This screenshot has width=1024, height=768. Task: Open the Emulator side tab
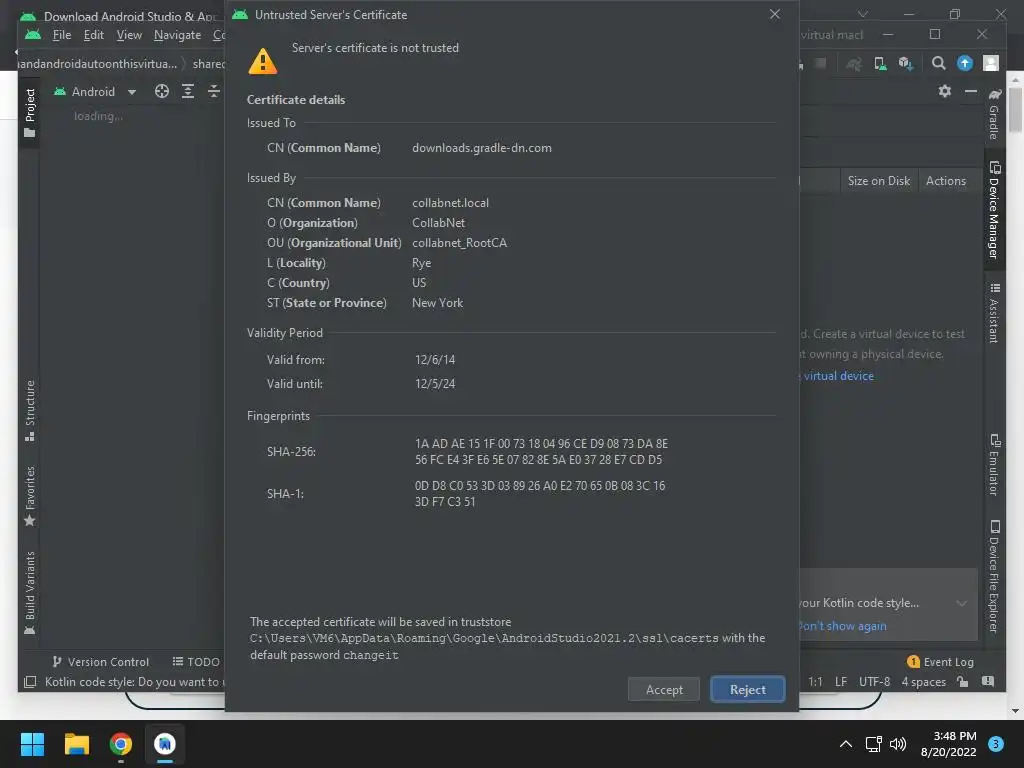pos(994,465)
